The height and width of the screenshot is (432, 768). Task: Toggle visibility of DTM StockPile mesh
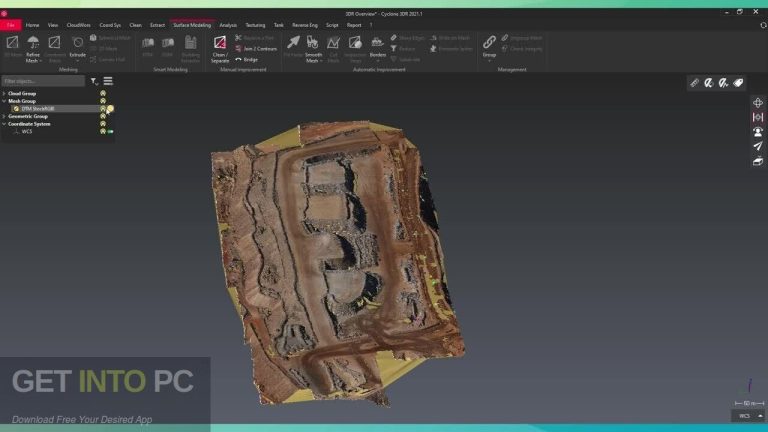[102, 108]
